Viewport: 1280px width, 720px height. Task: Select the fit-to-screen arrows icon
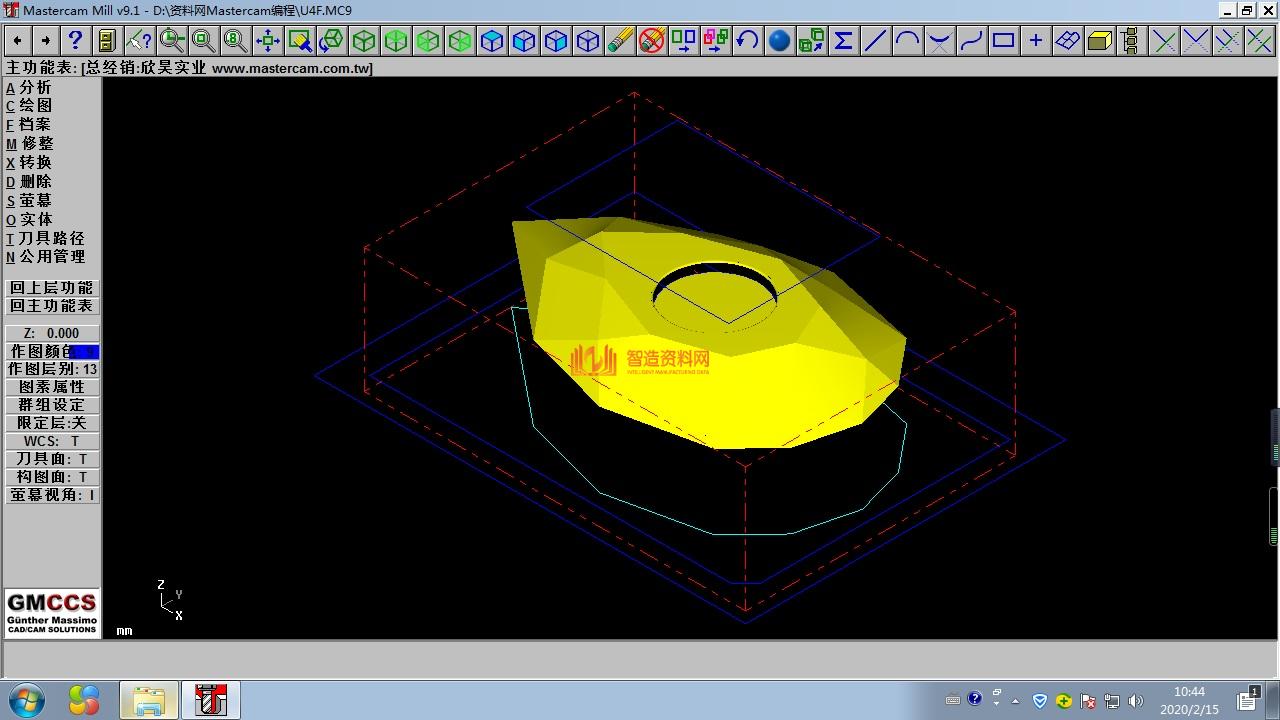(267, 40)
